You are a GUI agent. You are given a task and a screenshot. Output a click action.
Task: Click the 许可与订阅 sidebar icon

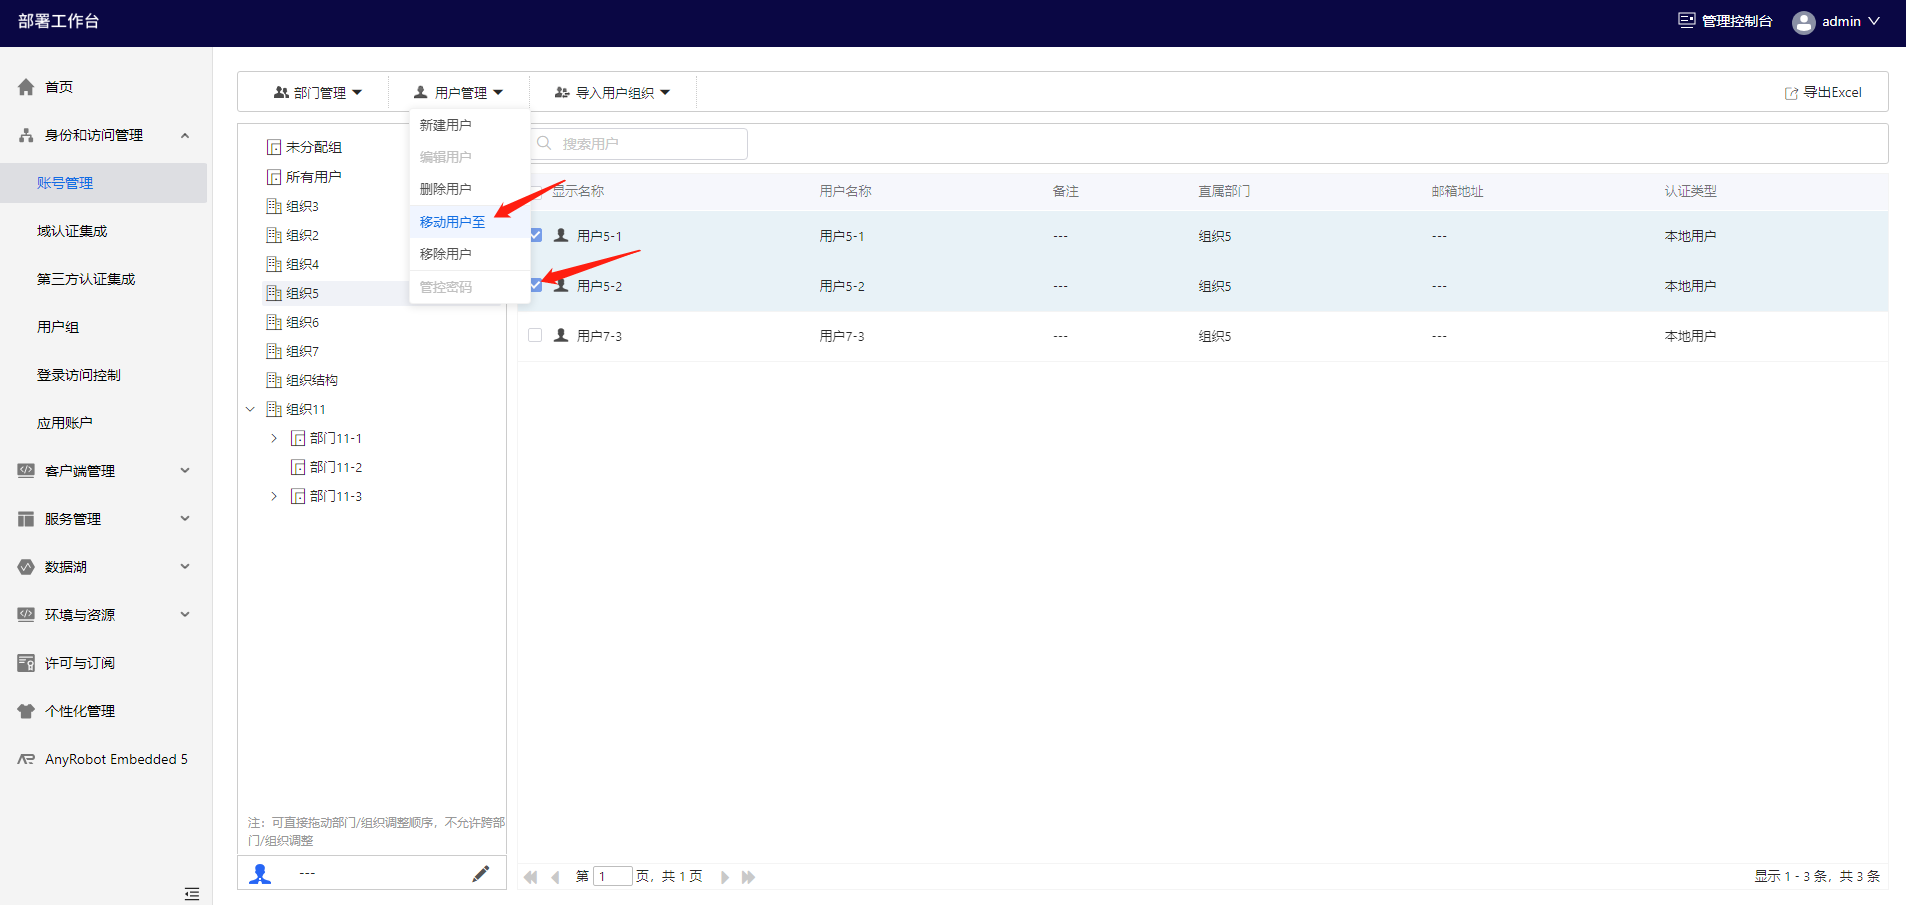pyautogui.click(x=26, y=663)
